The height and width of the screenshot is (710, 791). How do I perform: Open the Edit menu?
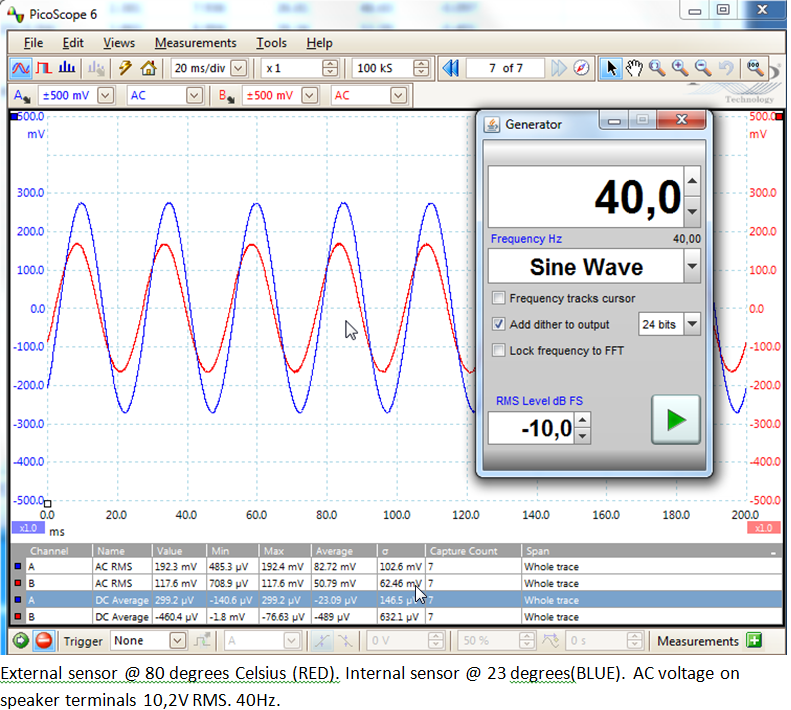pyautogui.click(x=73, y=43)
